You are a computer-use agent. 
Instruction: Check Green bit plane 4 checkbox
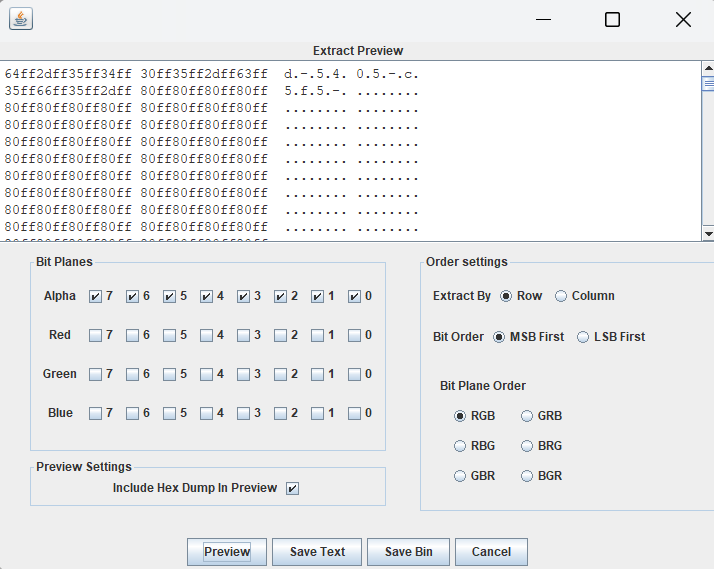[206, 374]
